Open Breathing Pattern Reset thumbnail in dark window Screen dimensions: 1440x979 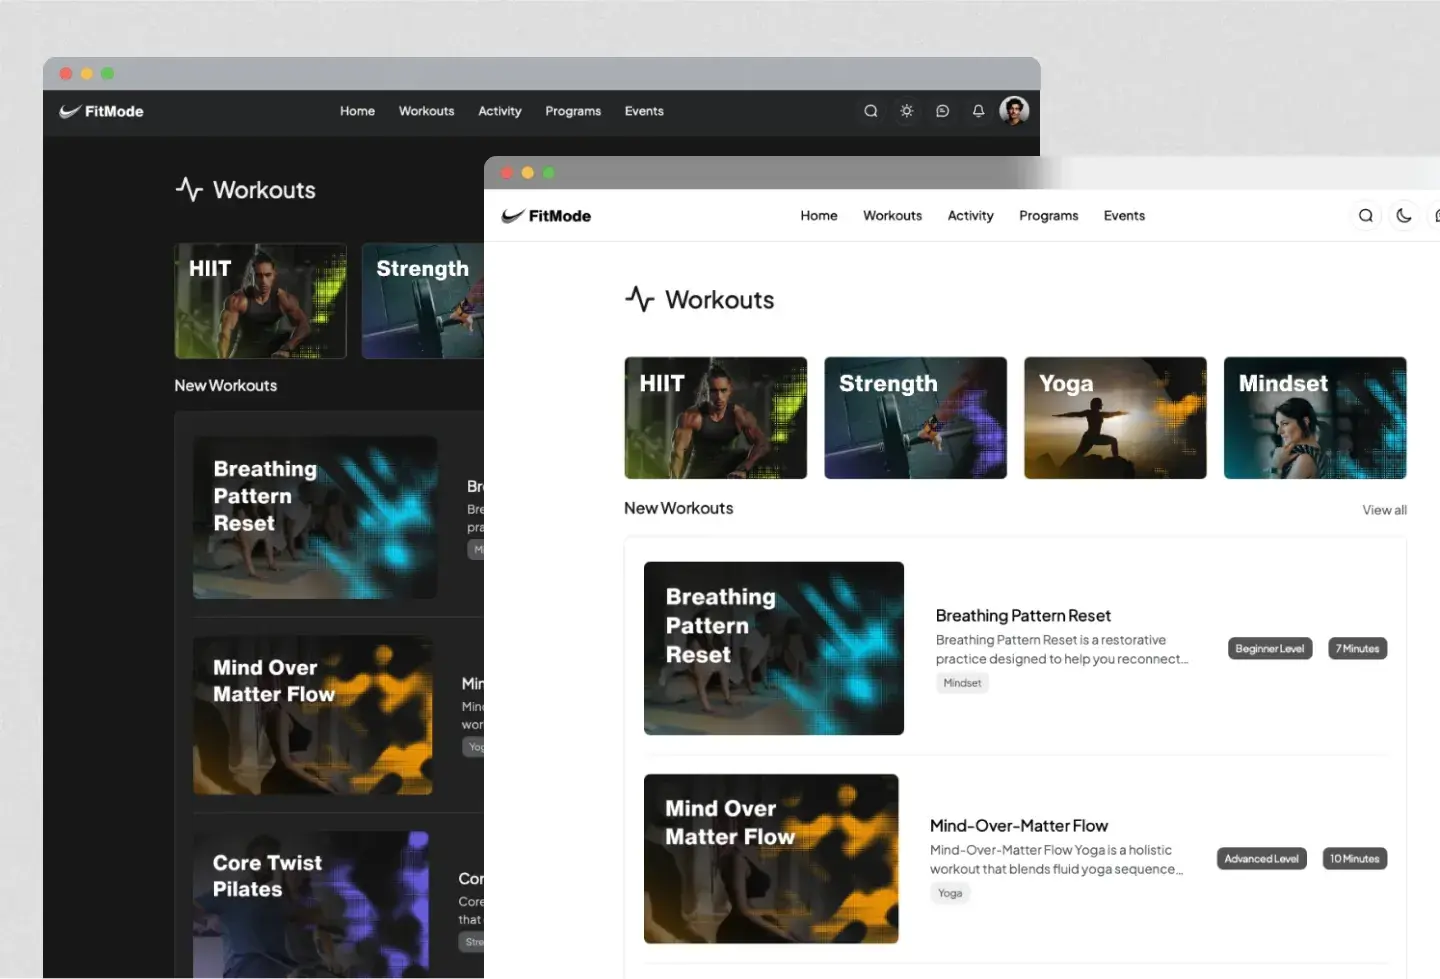315,517
